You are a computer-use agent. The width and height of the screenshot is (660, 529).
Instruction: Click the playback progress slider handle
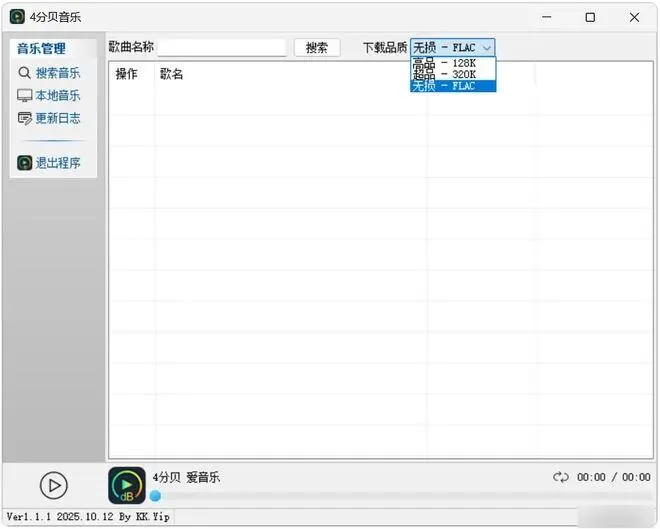click(155, 496)
